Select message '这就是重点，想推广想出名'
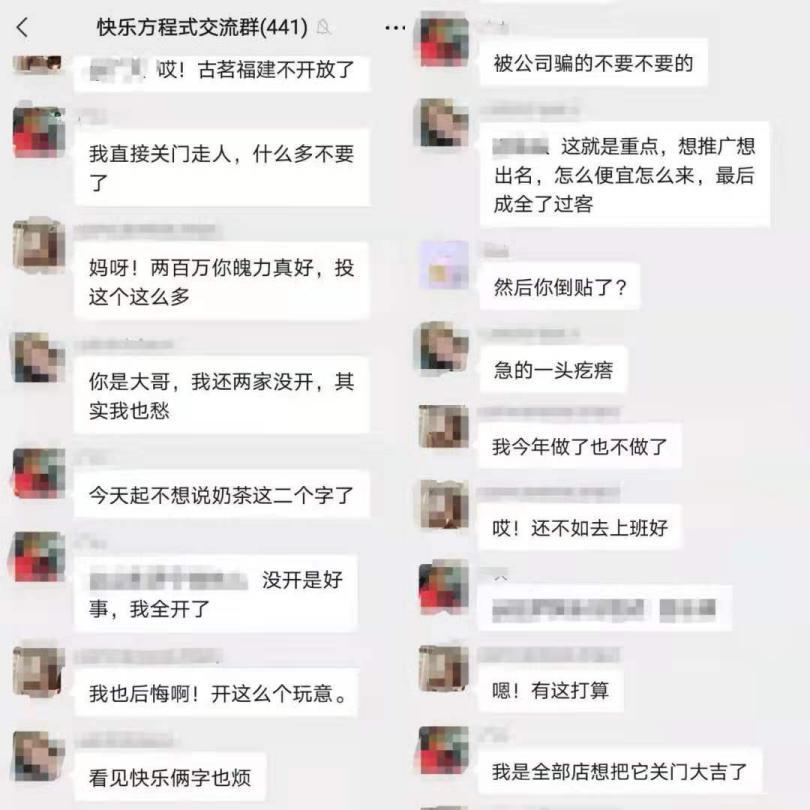 click(625, 175)
